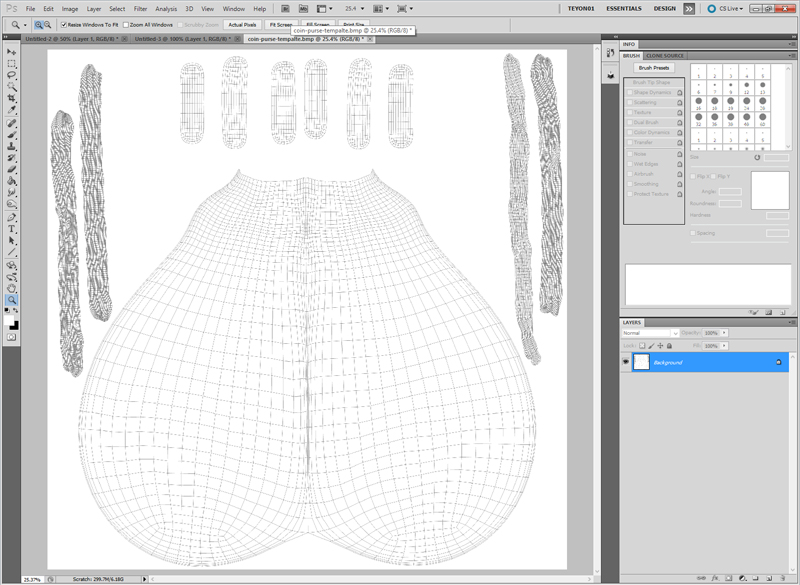Screen dimensions: 800x585
Task: Open the Filter menu
Action: coord(140,8)
